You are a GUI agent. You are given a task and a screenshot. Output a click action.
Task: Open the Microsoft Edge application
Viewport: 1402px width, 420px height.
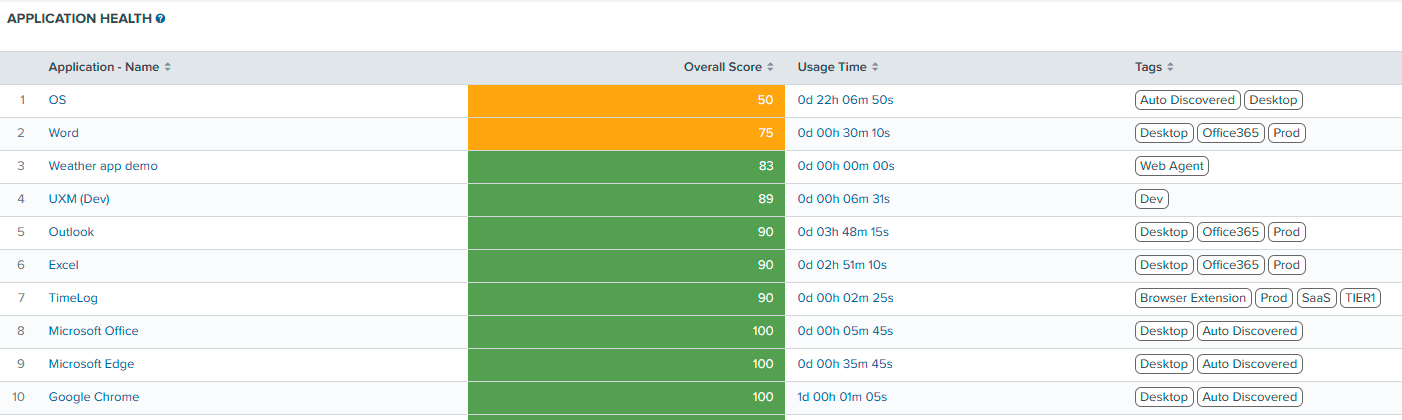point(91,364)
